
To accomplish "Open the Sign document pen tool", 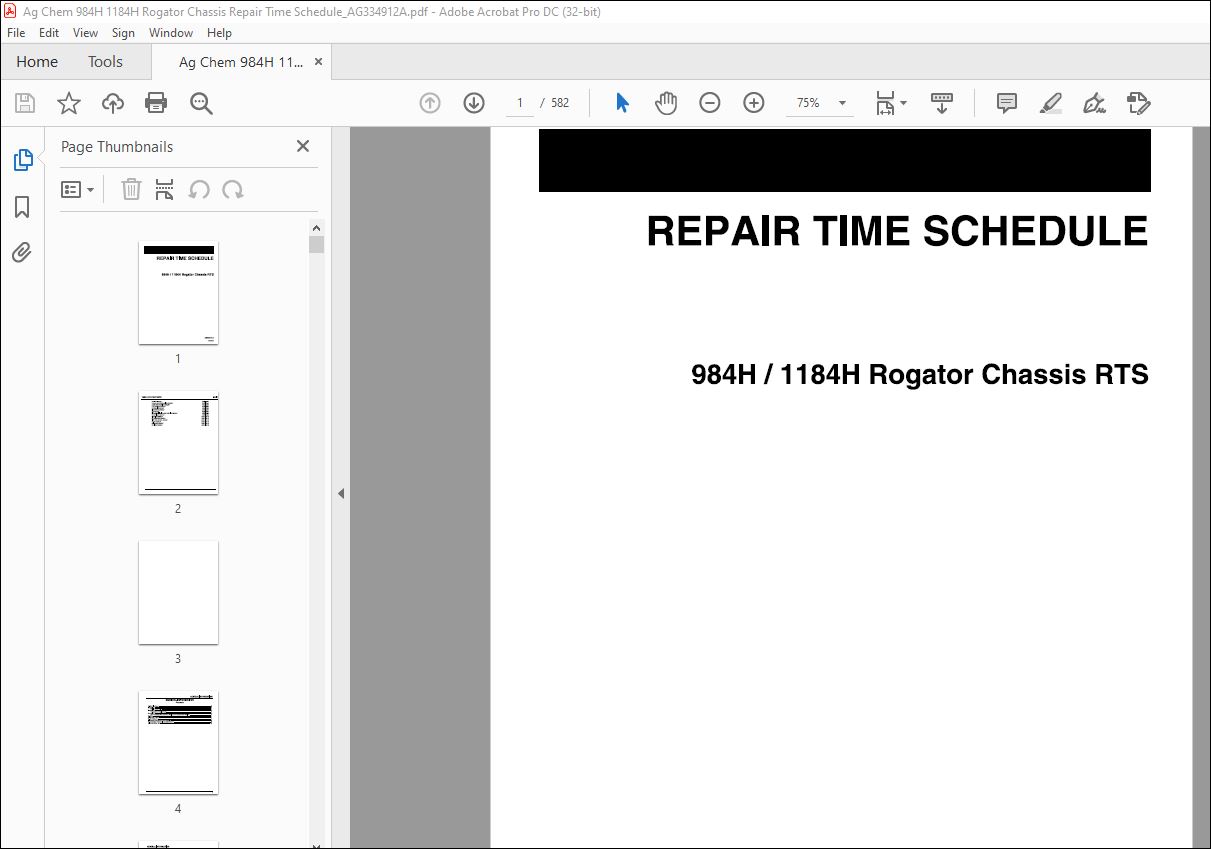I will [x=1094, y=103].
